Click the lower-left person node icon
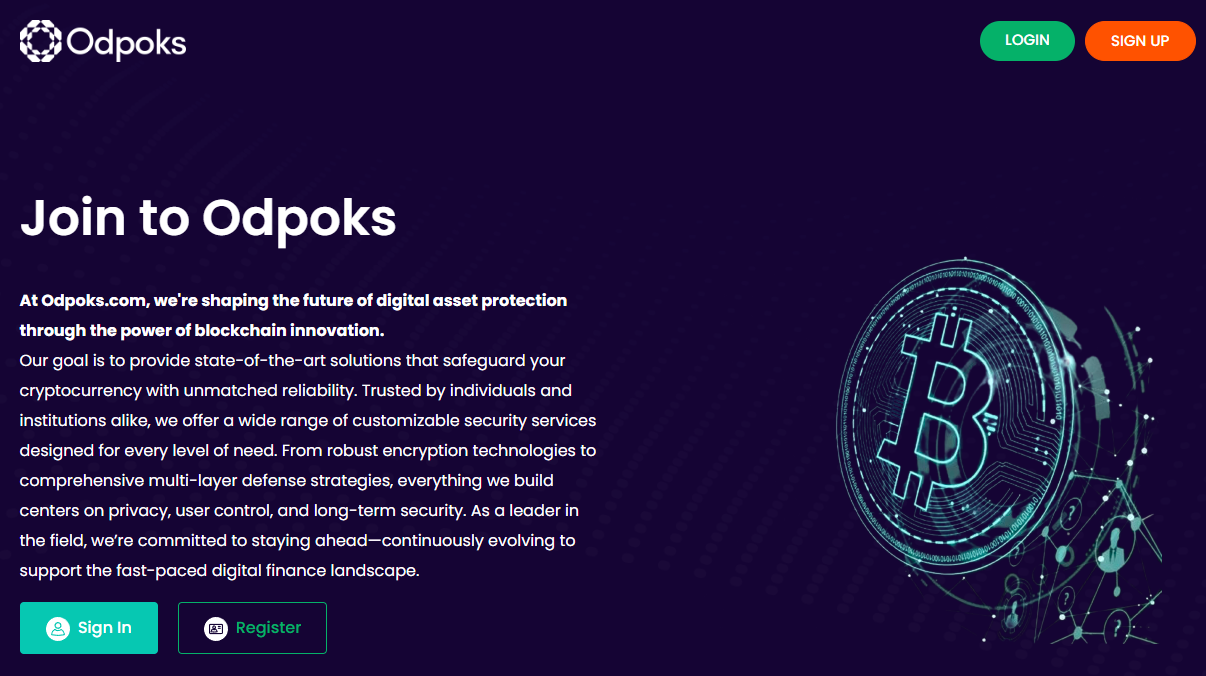 pos(1013,612)
